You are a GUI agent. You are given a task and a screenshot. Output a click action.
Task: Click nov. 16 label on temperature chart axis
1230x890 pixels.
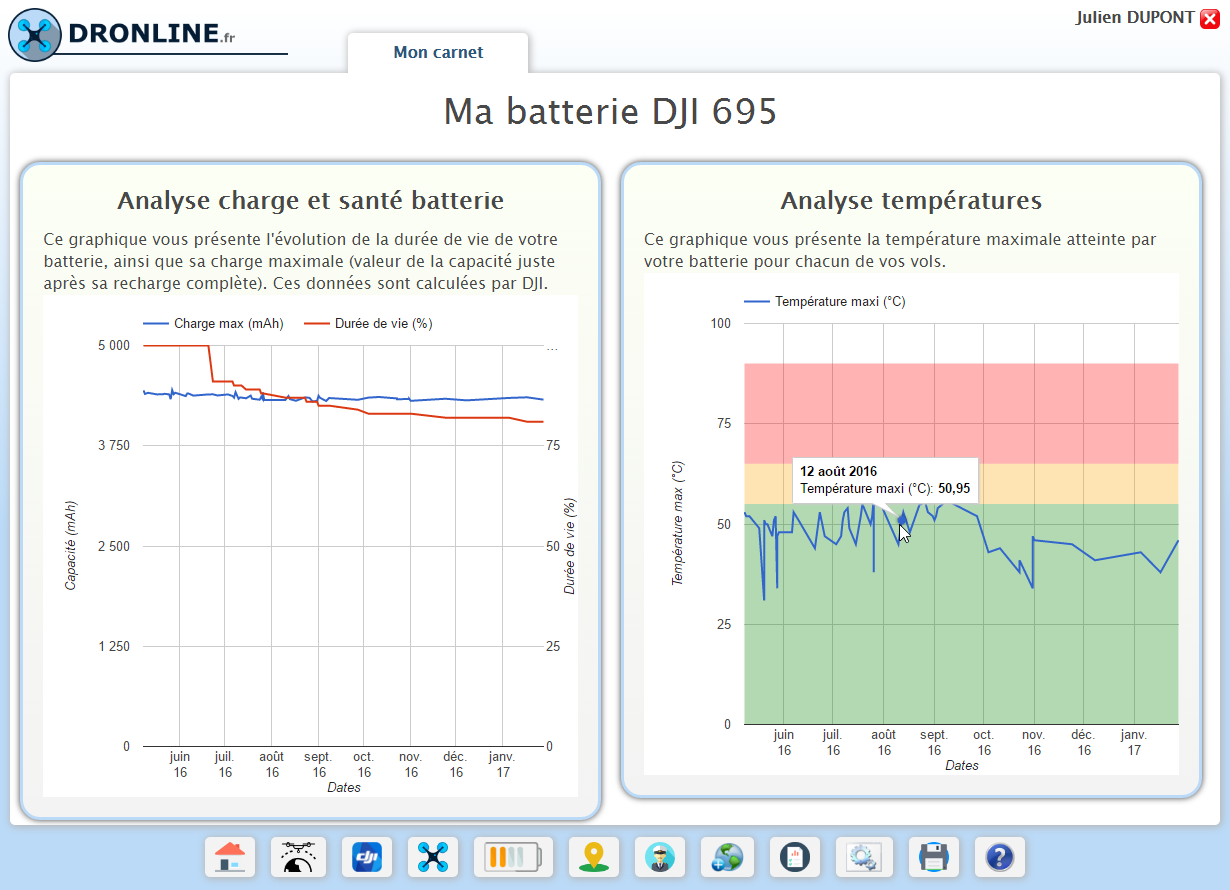(1033, 742)
